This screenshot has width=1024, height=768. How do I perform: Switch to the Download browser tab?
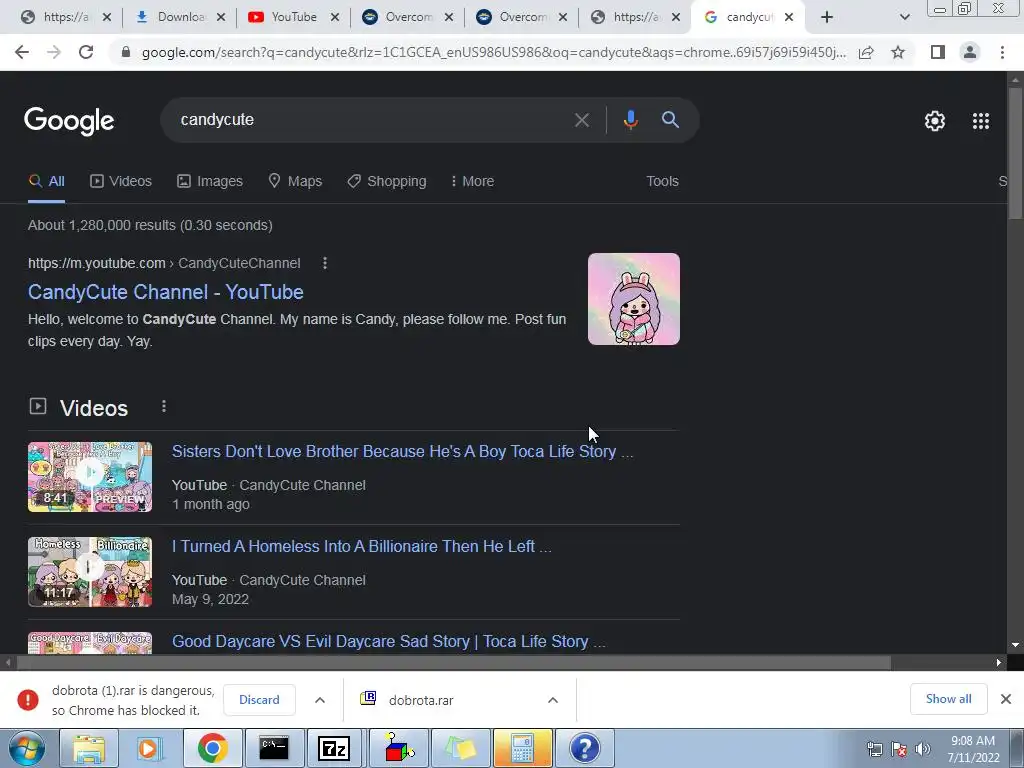coord(173,17)
